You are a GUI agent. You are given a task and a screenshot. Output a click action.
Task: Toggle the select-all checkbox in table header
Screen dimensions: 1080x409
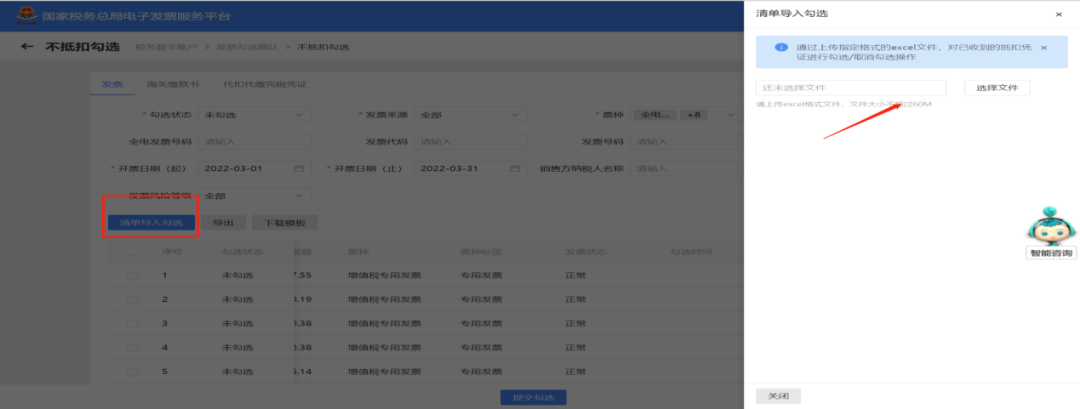(132, 252)
